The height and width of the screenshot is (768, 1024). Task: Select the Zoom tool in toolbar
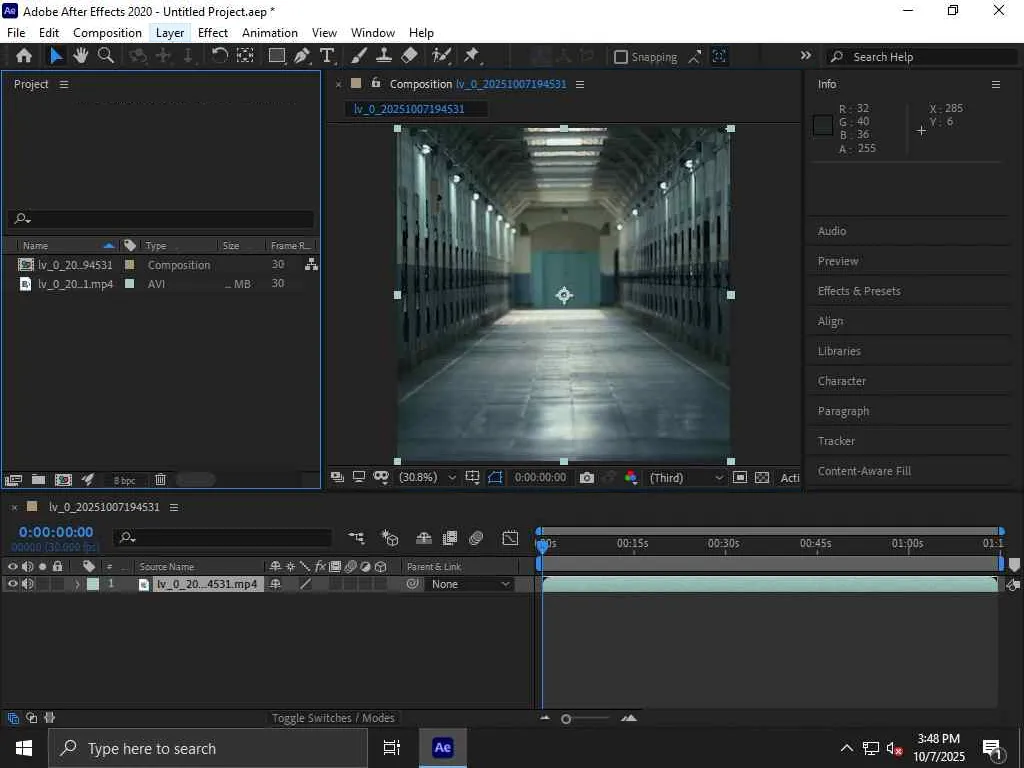(x=105, y=56)
